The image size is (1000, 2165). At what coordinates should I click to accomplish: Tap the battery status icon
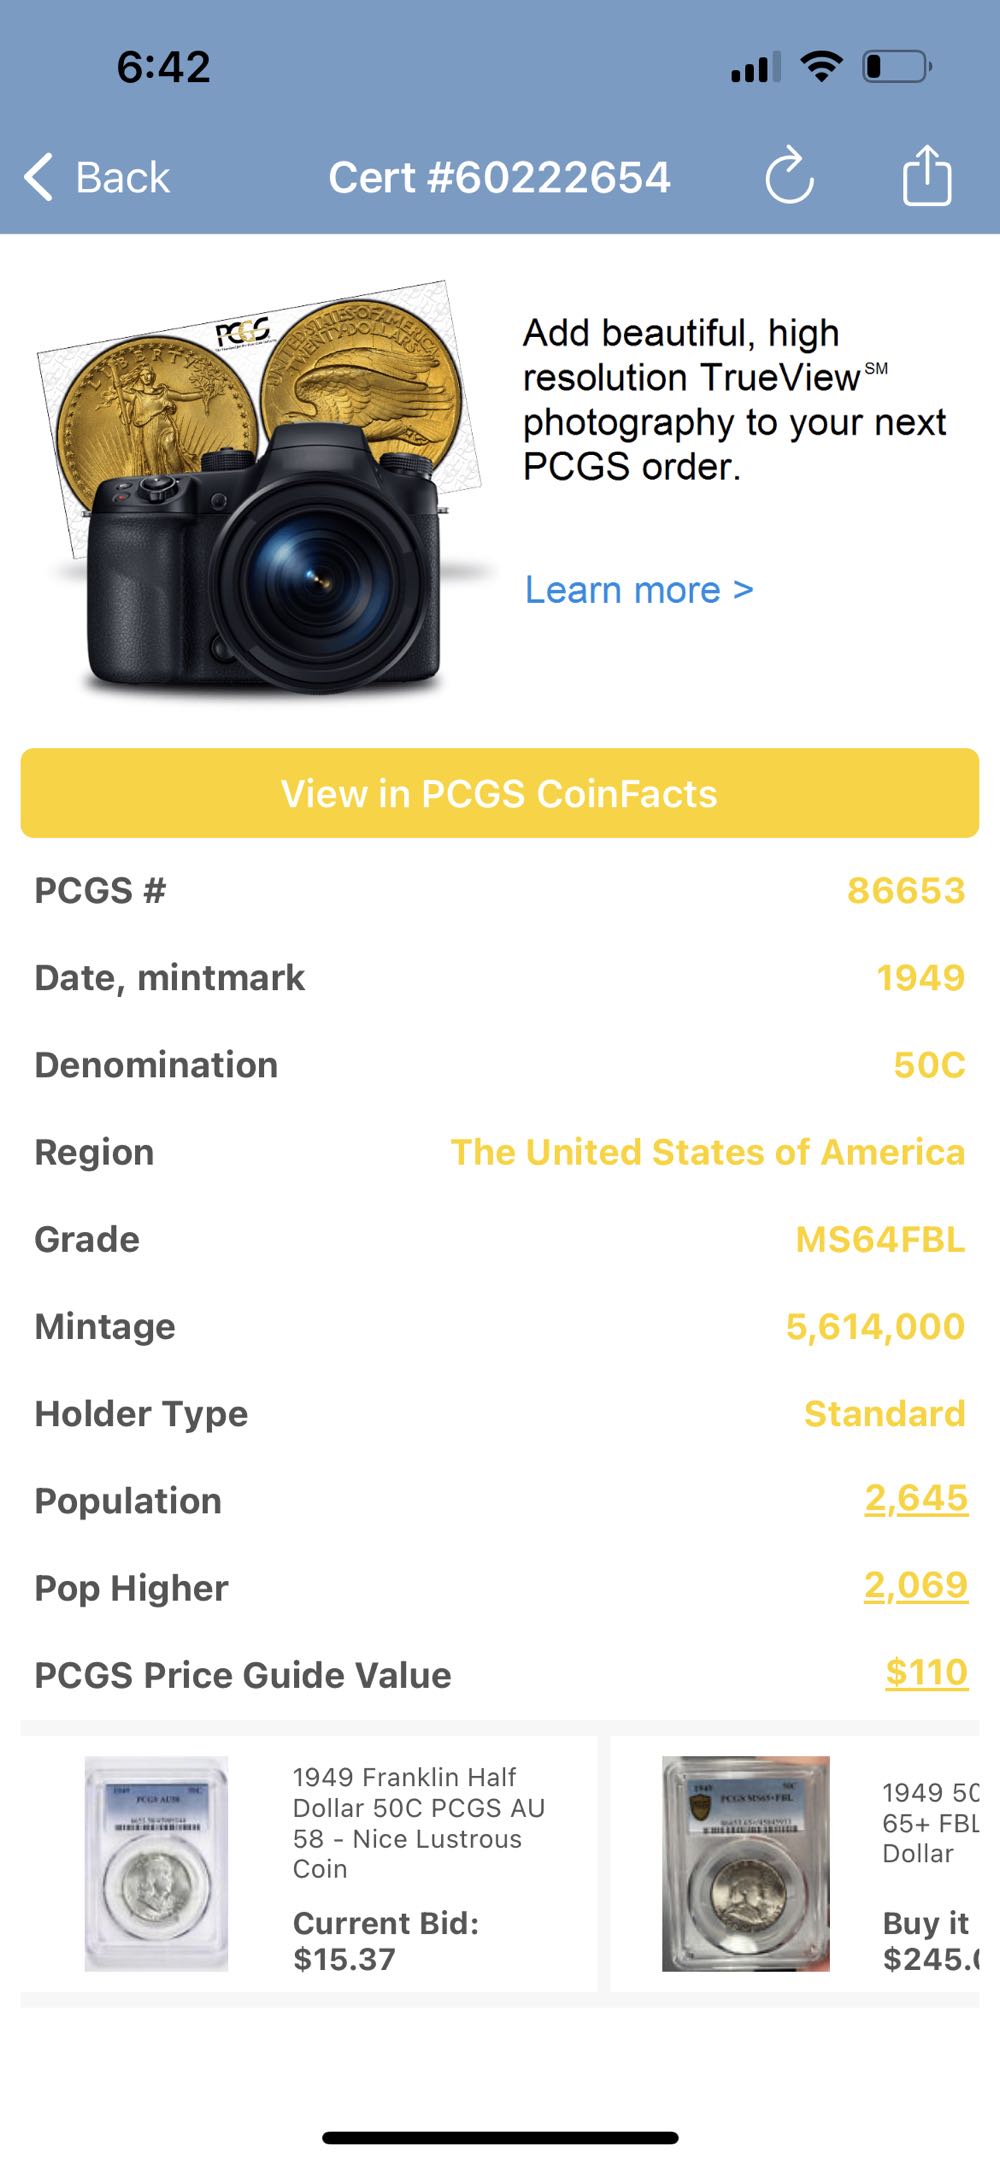[896, 67]
